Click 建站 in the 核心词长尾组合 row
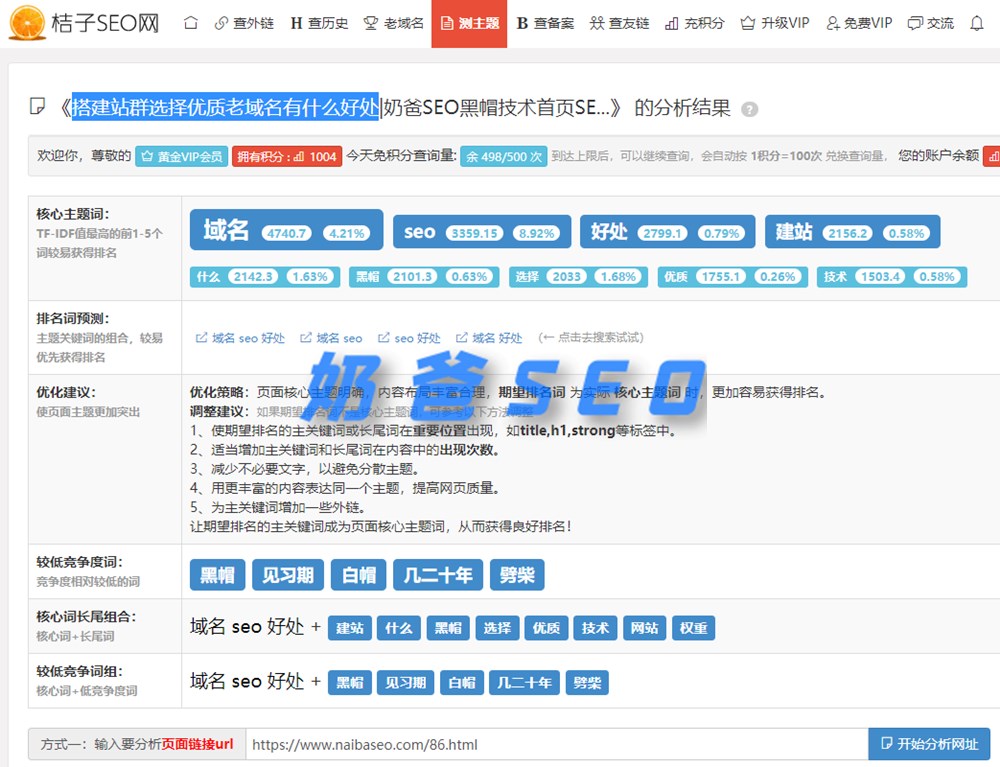The height and width of the screenshot is (767, 1000). point(349,628)
